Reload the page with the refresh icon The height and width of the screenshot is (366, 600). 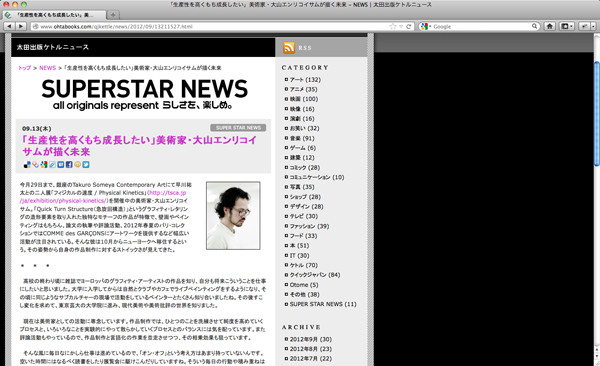click(408, 26)
